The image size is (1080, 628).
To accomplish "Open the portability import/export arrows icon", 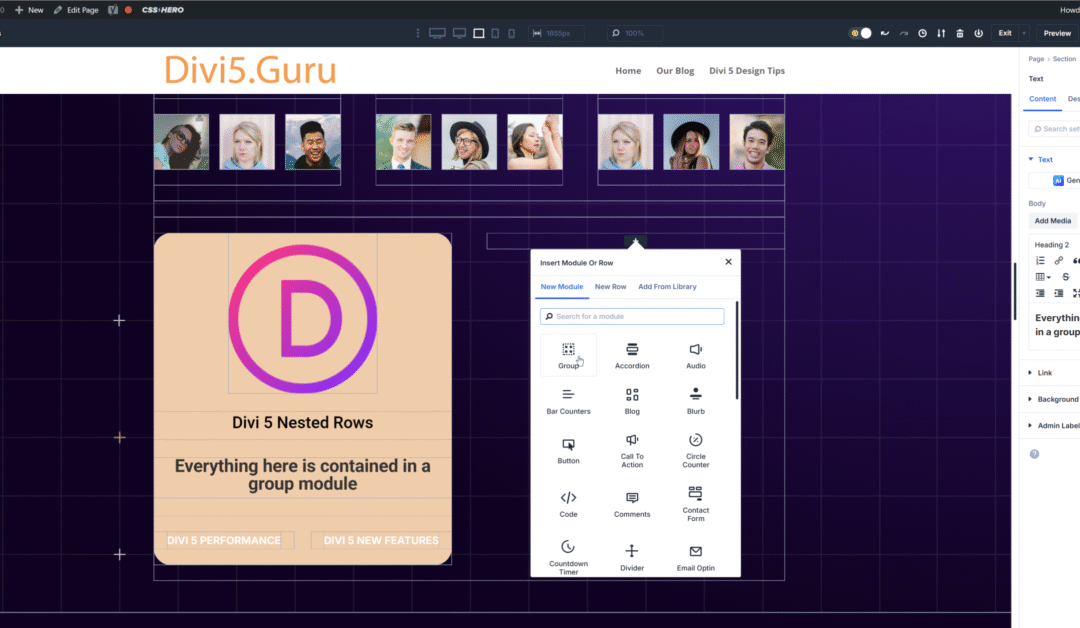I will coord(941,33).
